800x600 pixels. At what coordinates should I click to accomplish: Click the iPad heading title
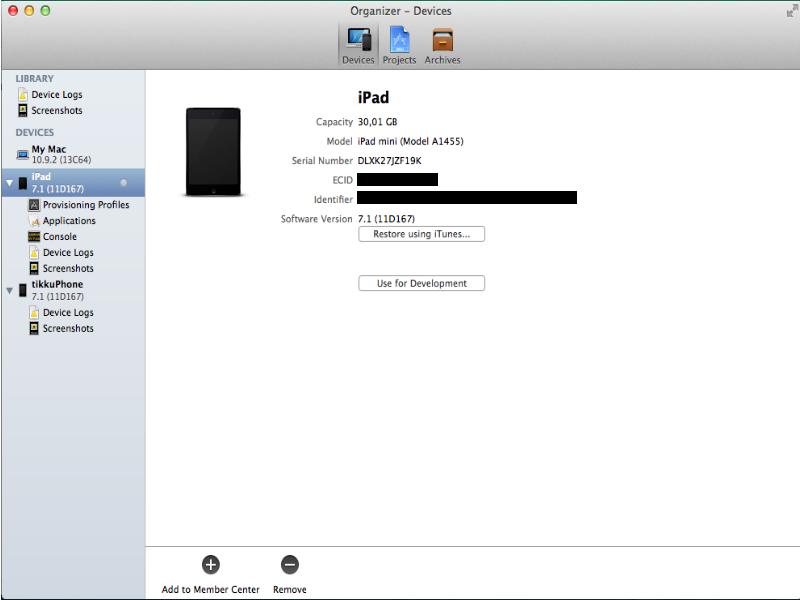[x=373, y=97]
